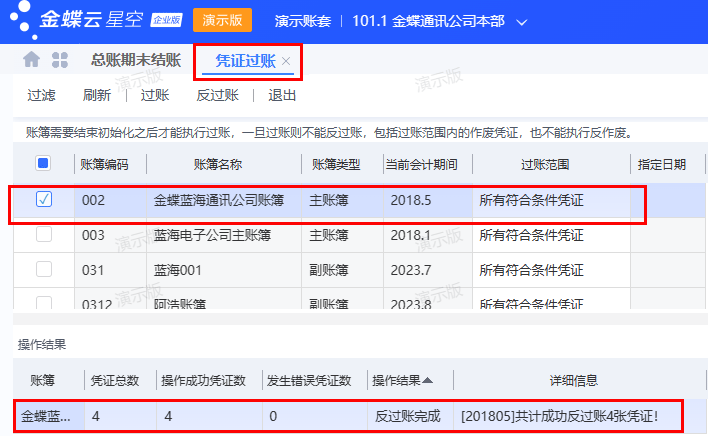Click ledger code 003
The image size is (708, 436).
93,235
